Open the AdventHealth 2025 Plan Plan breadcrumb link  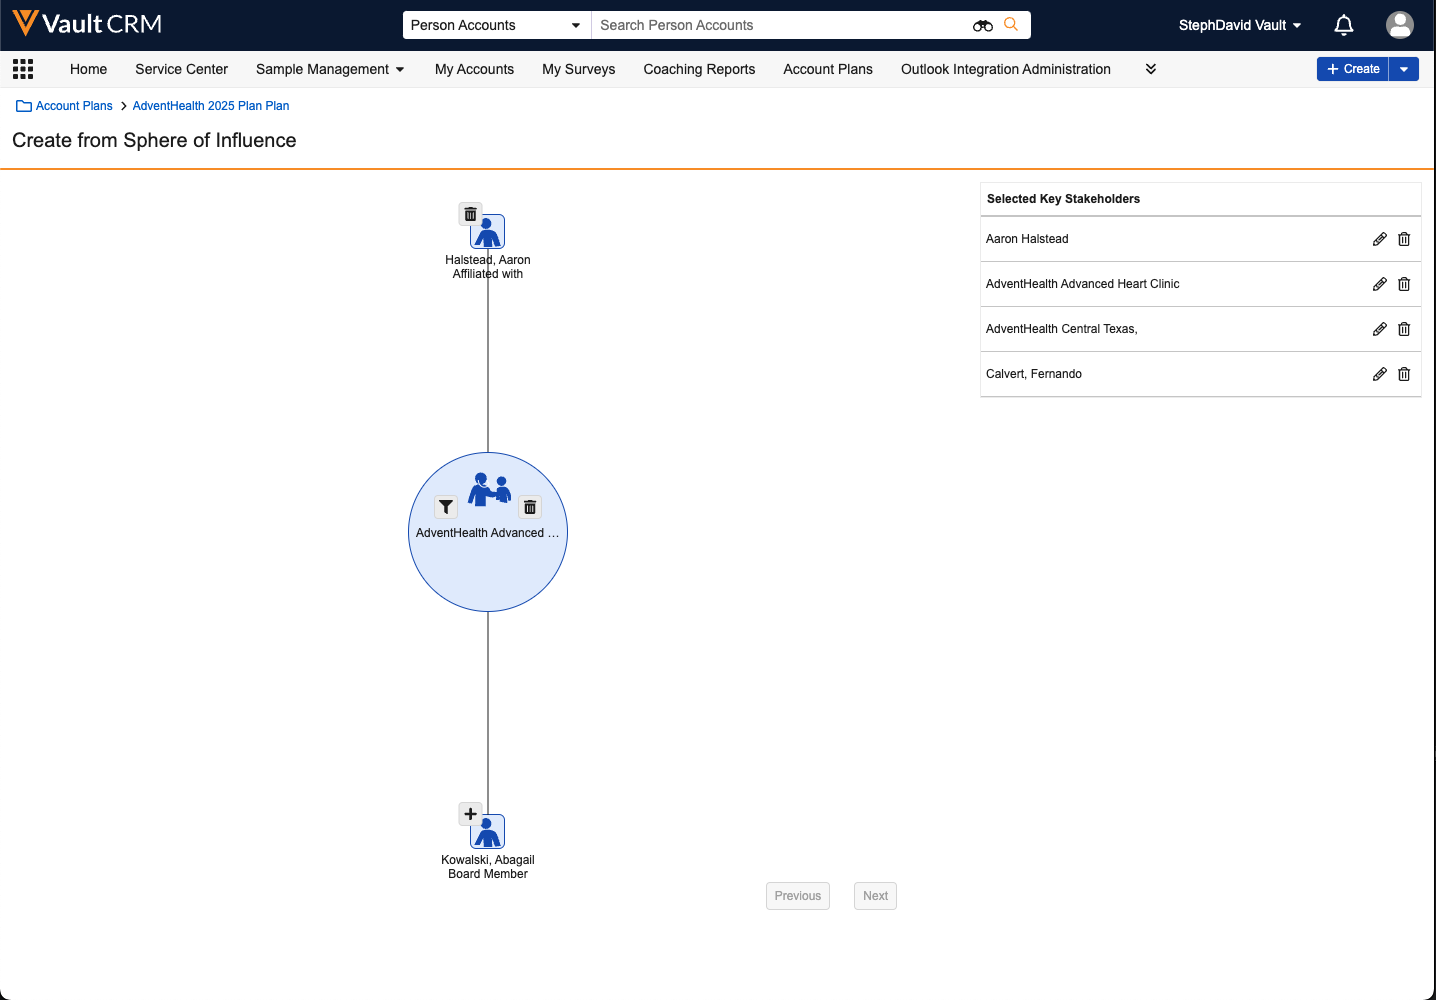pyautogui.click(x=211, y=106)
